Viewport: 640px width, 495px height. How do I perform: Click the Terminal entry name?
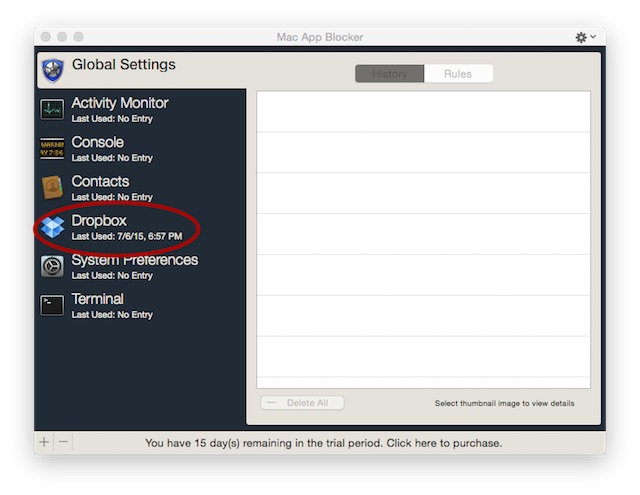pos(98,299)
